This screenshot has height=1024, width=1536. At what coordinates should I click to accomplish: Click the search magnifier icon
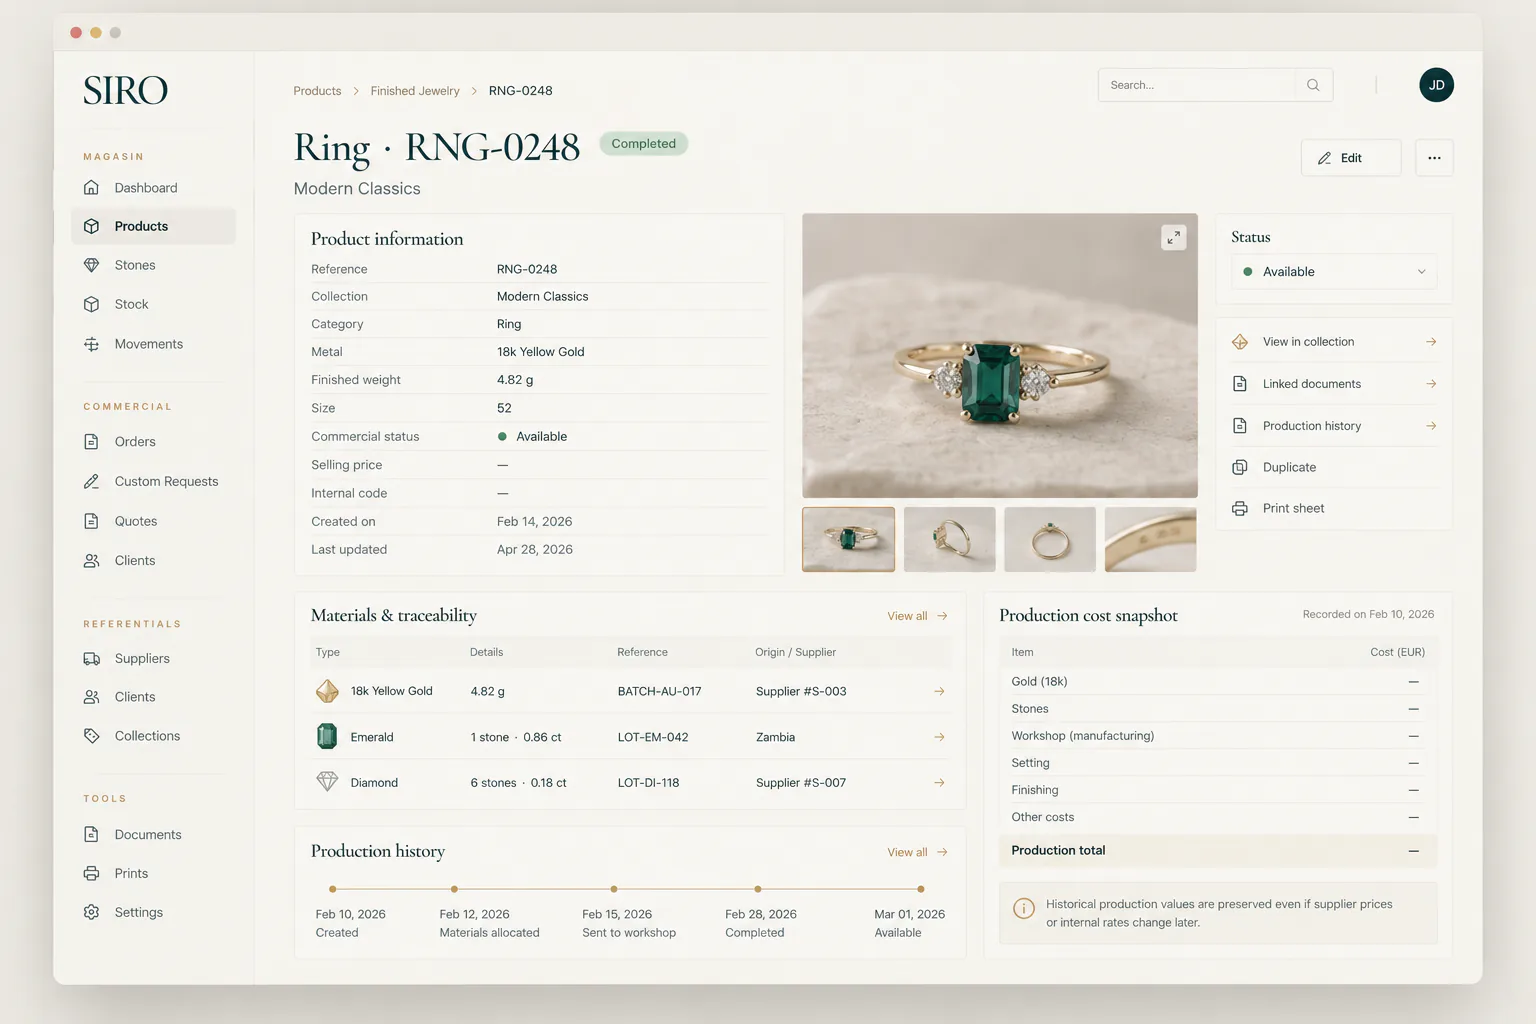[1313, 85]
